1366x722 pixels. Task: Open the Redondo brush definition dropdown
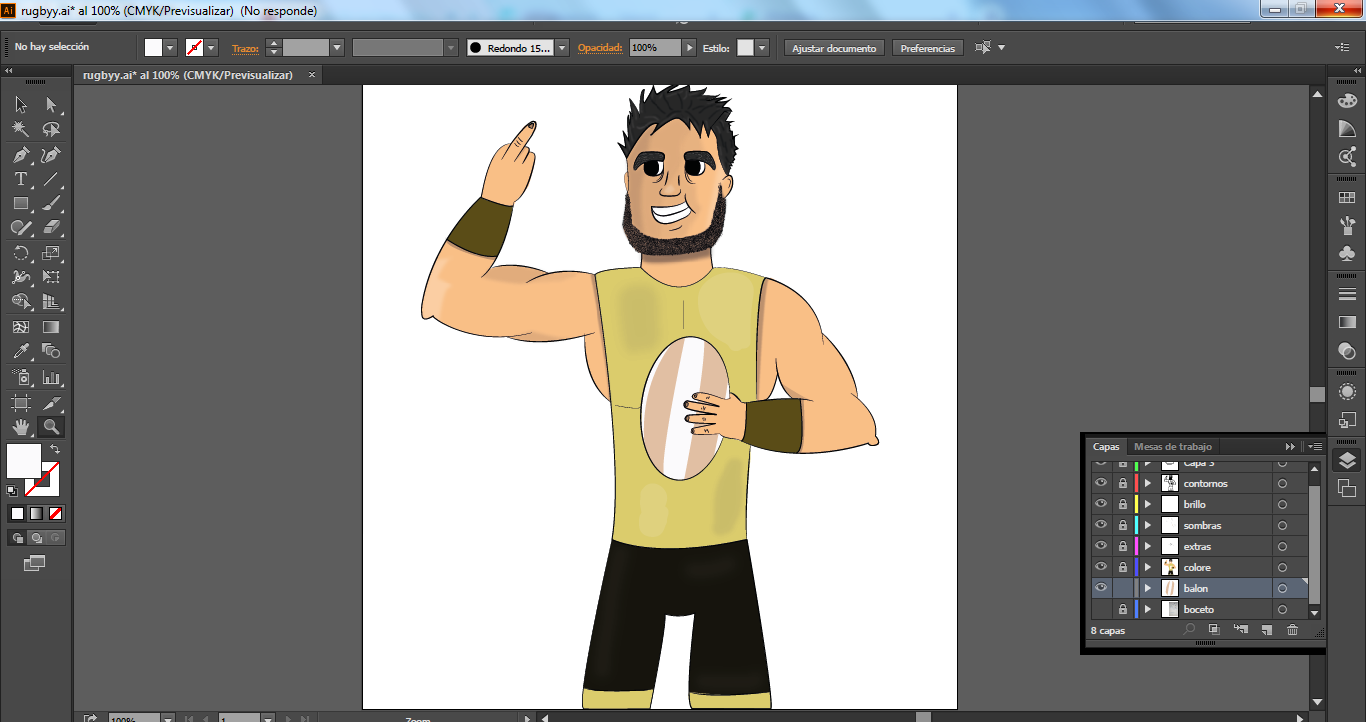point(562,48)
